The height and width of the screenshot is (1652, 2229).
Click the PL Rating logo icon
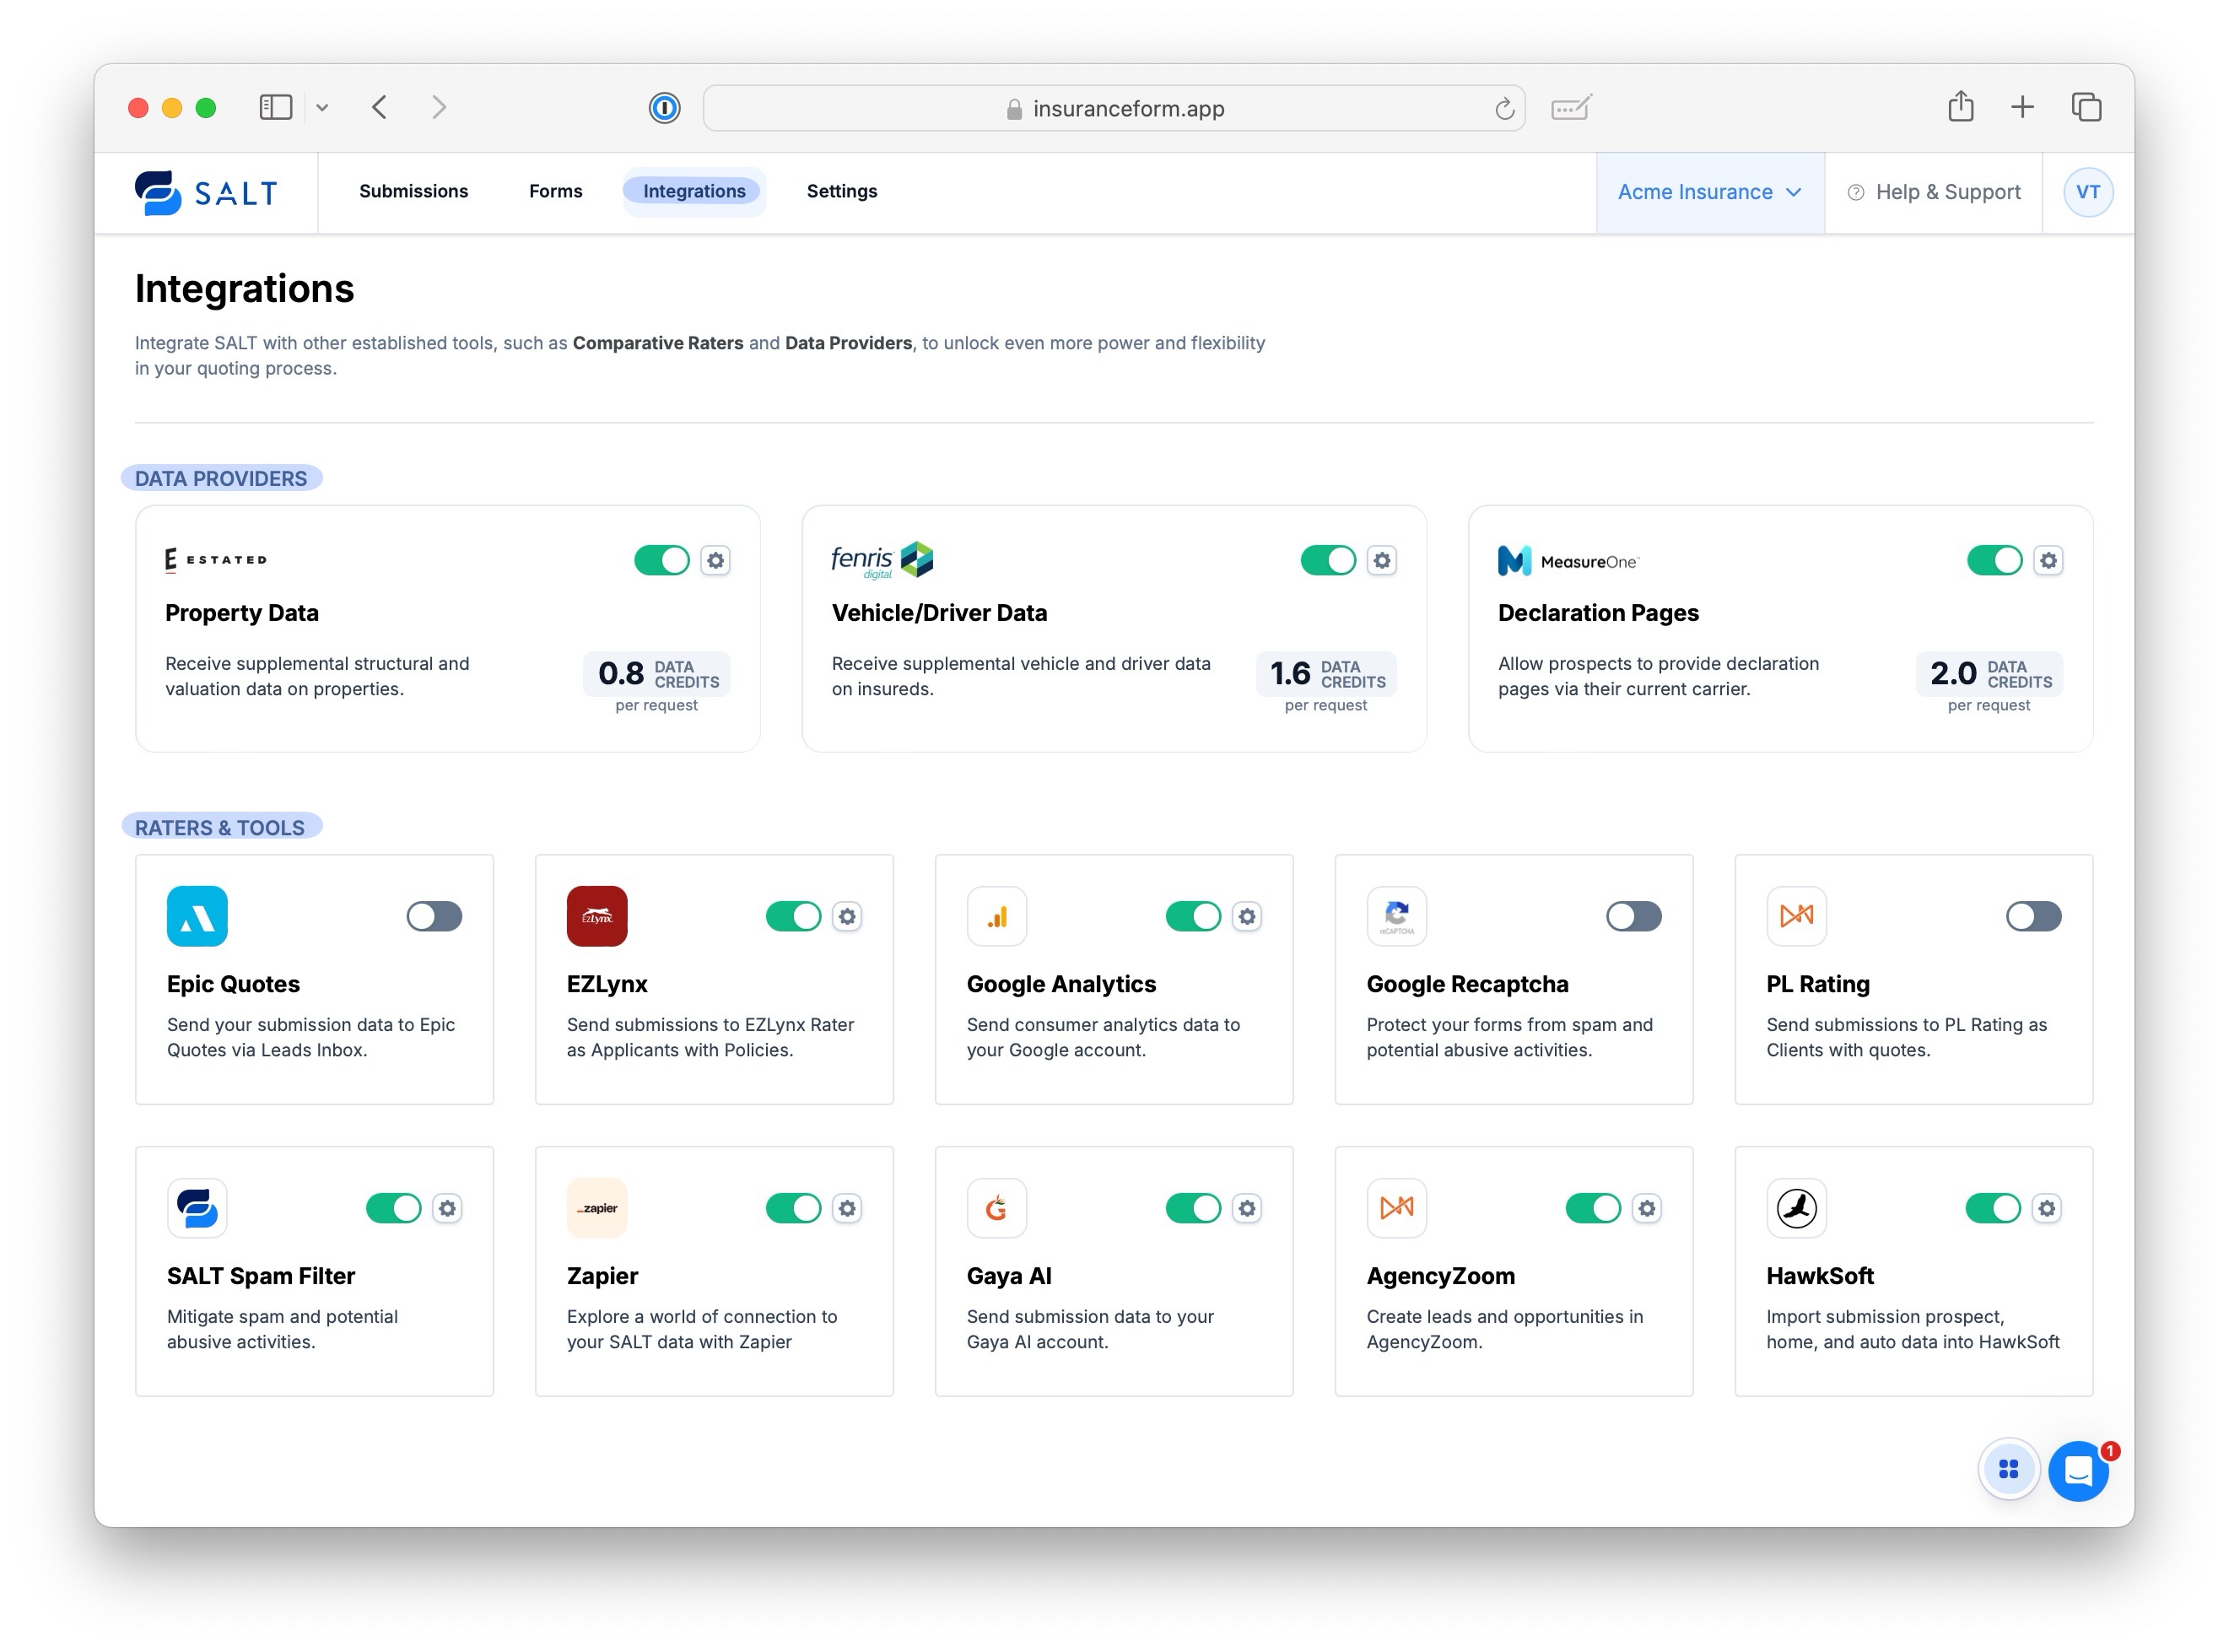(1796, 916)
